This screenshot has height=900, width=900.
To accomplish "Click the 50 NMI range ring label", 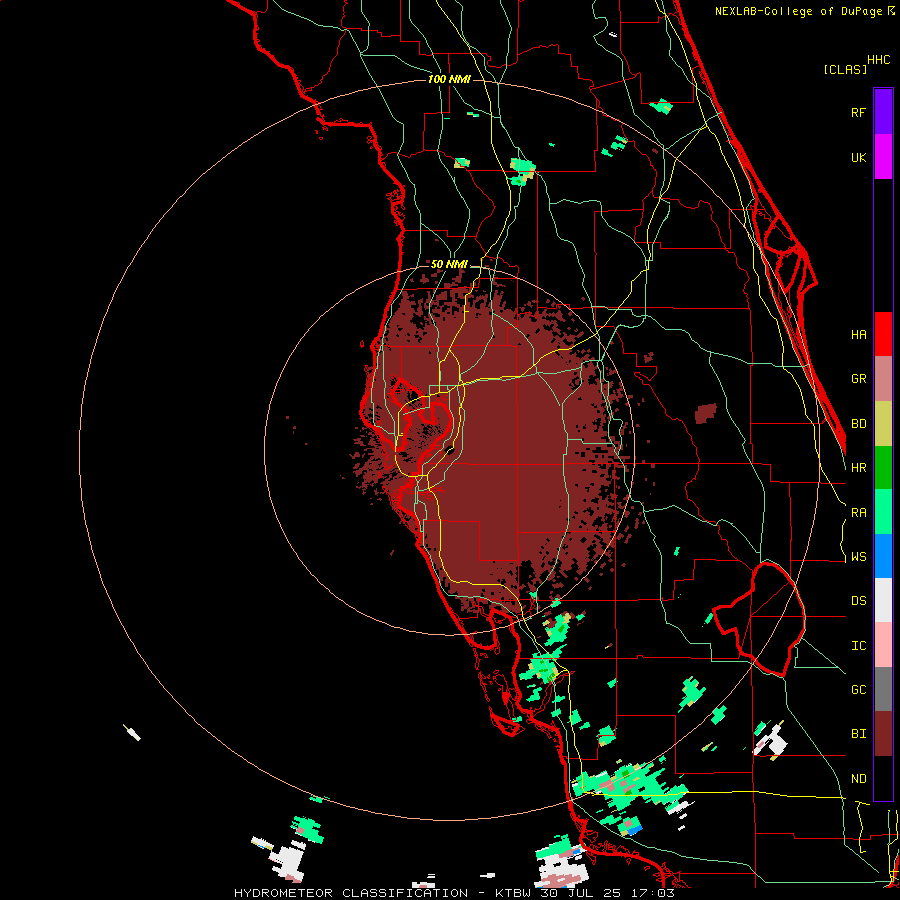I will tap(449, 264).
